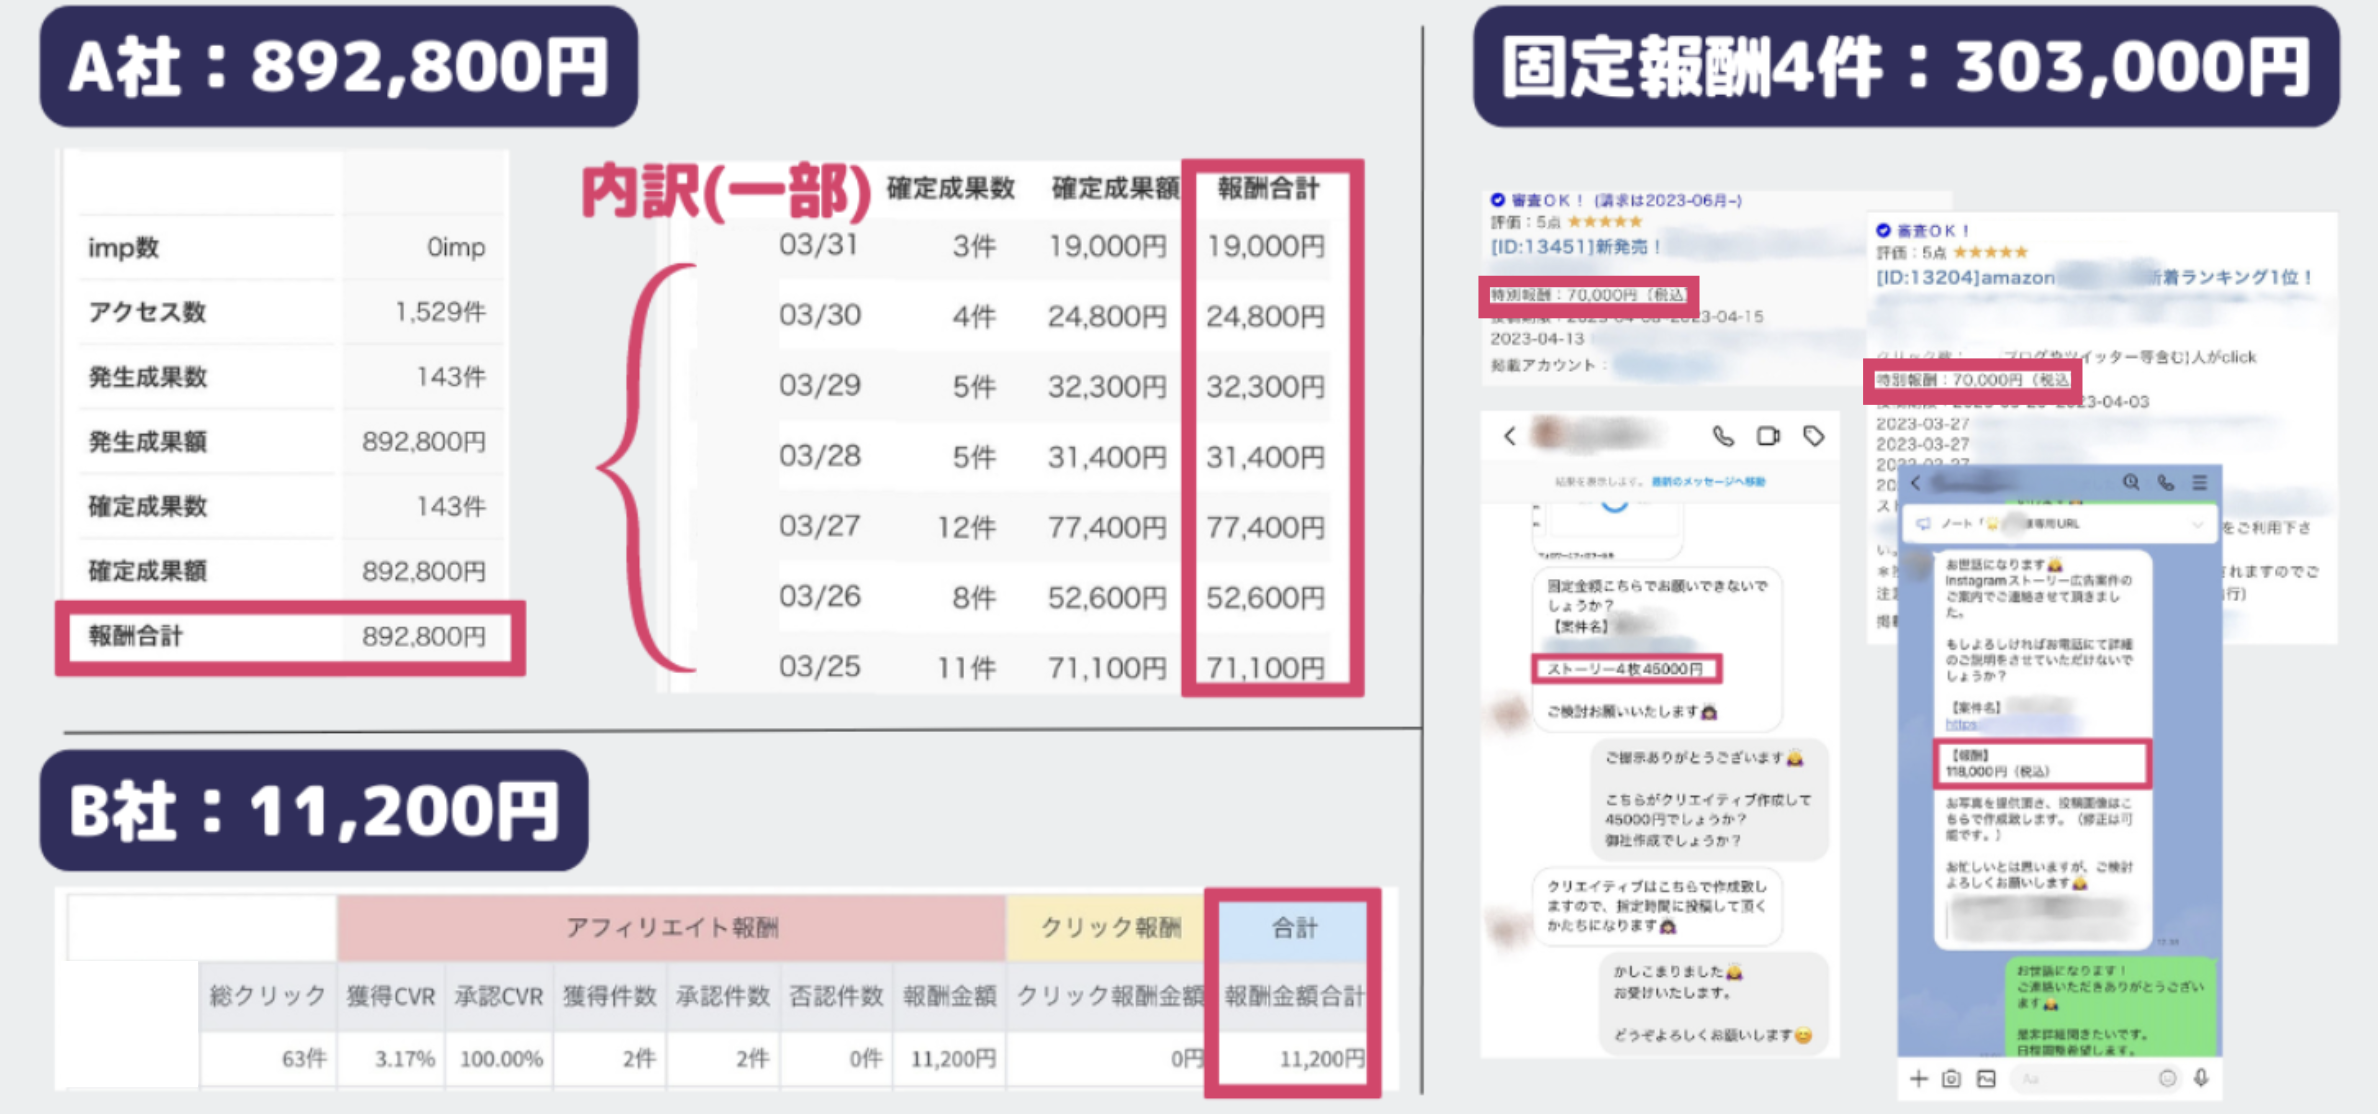Go back using LINE chat back arrow
Image resolution: width=2378 pixels, height=1114 pixels.
pos(1916,483)
